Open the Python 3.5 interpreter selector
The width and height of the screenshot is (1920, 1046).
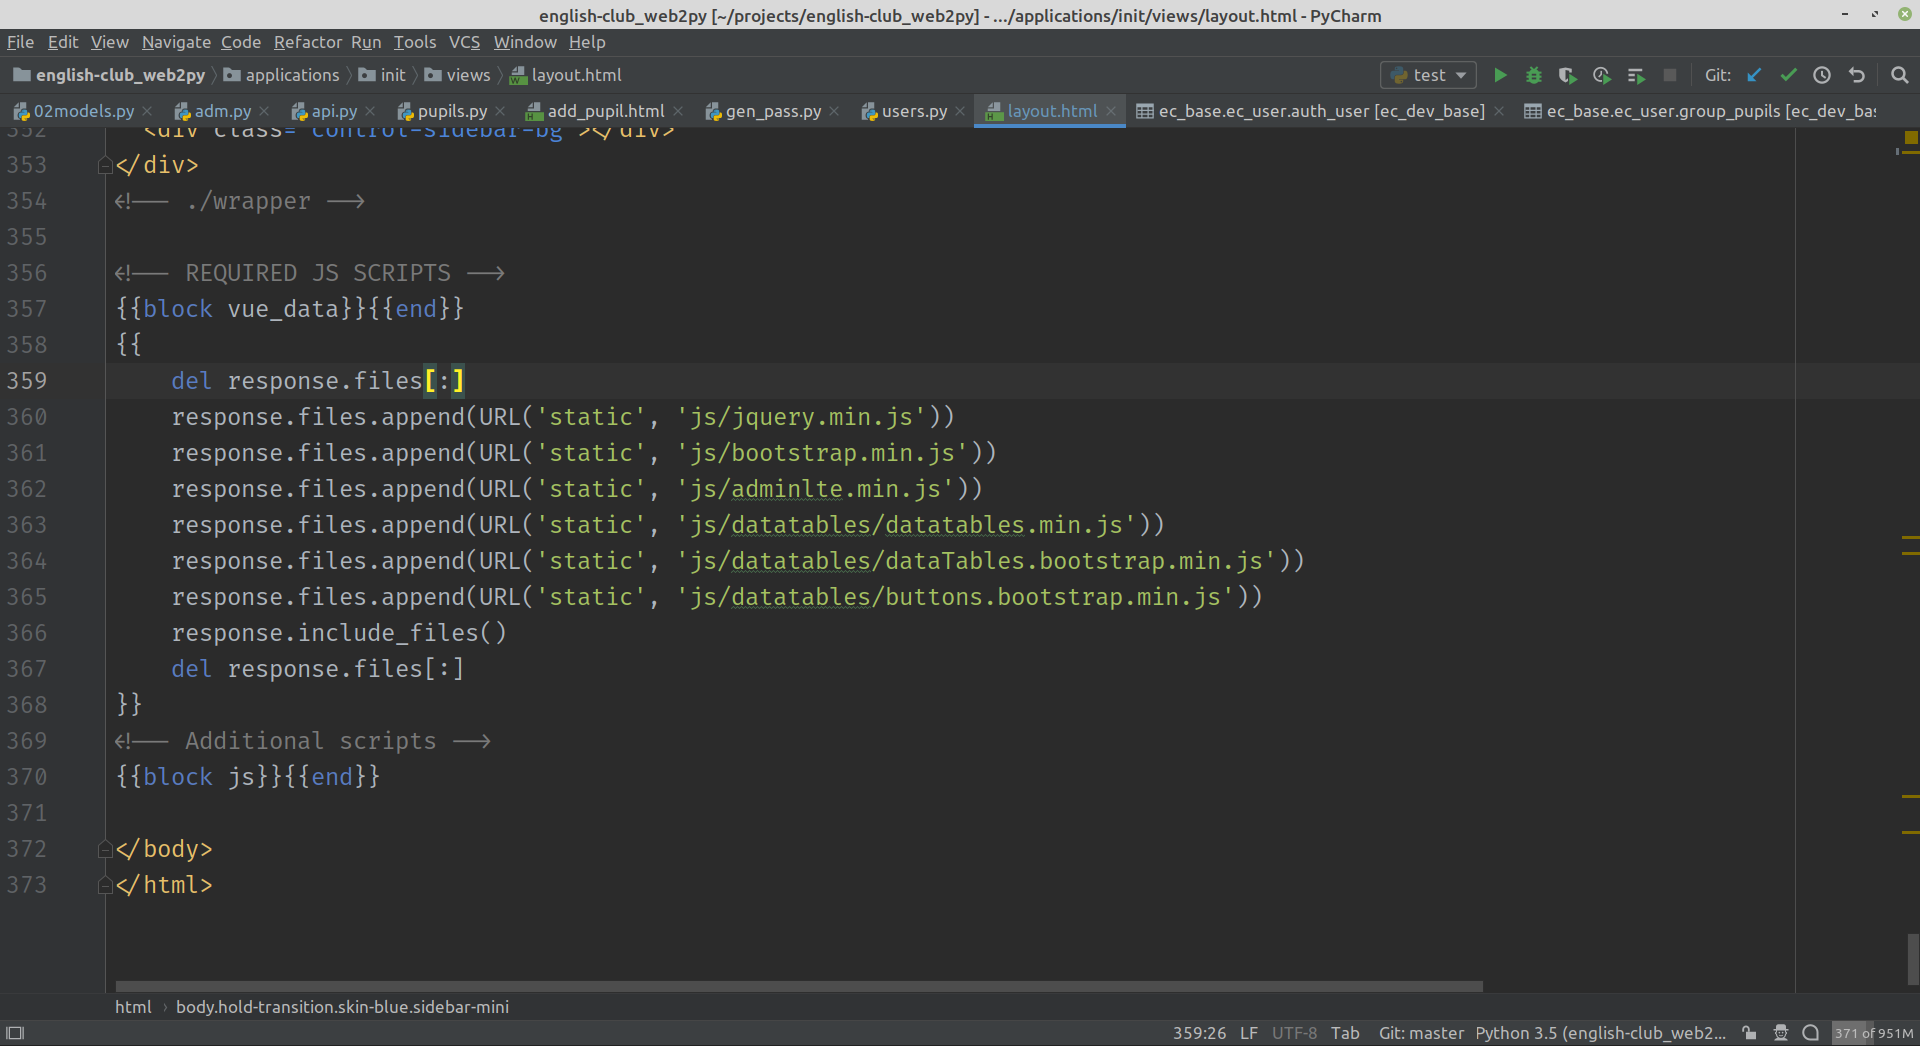1601,1033
